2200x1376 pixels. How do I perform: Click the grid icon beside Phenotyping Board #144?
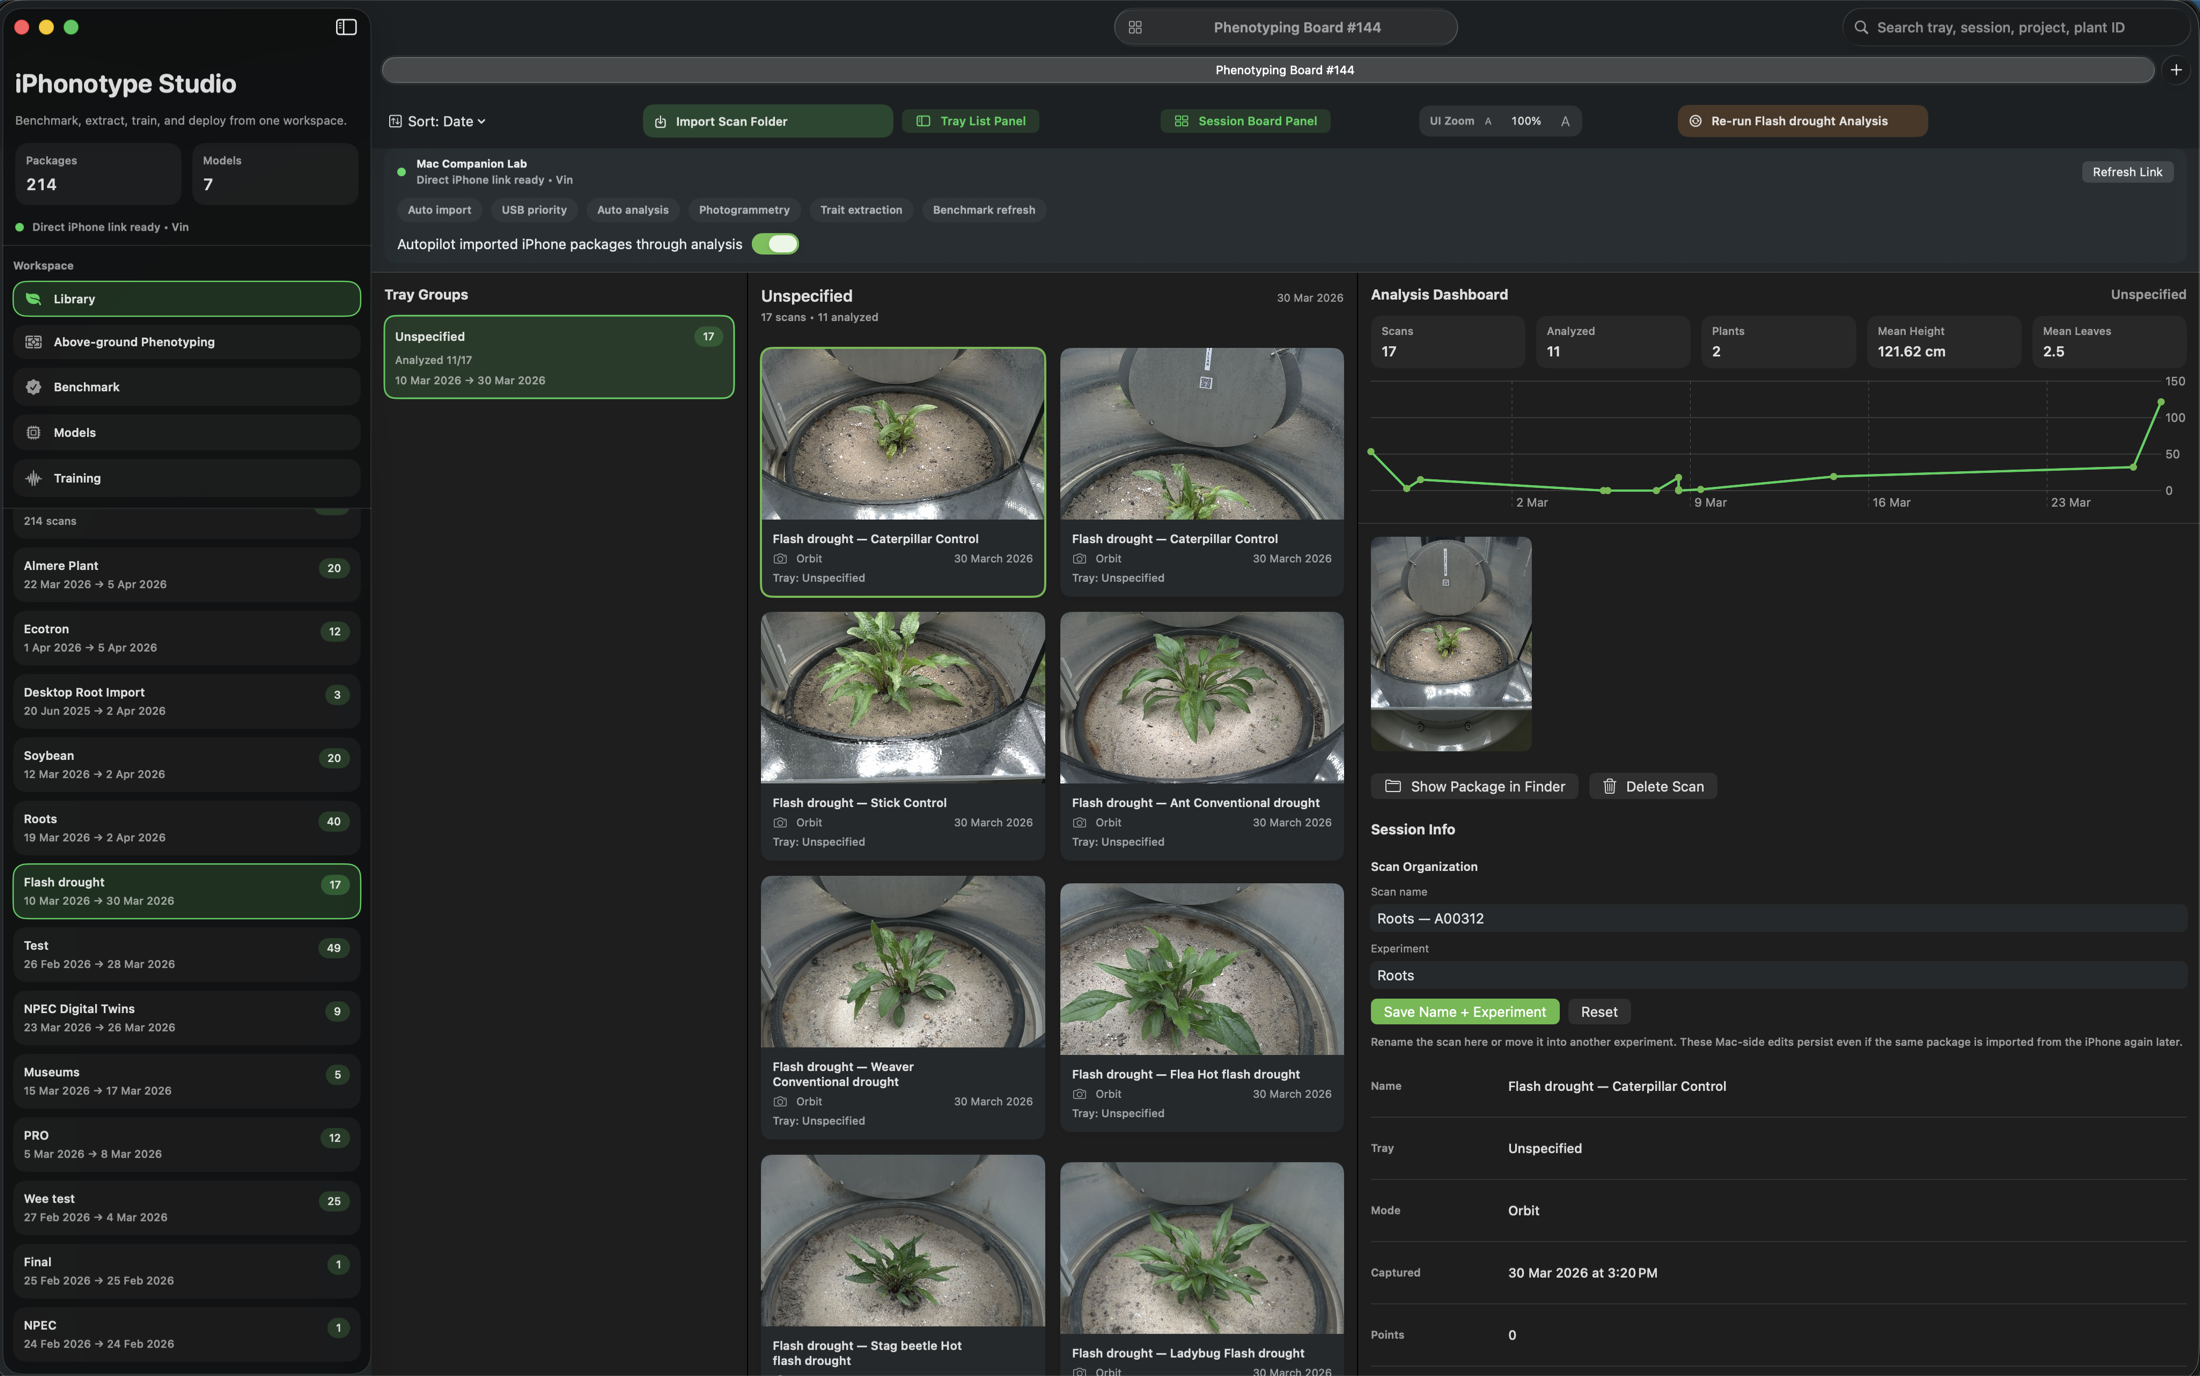pyautogui.click(x=1135, y=27)
